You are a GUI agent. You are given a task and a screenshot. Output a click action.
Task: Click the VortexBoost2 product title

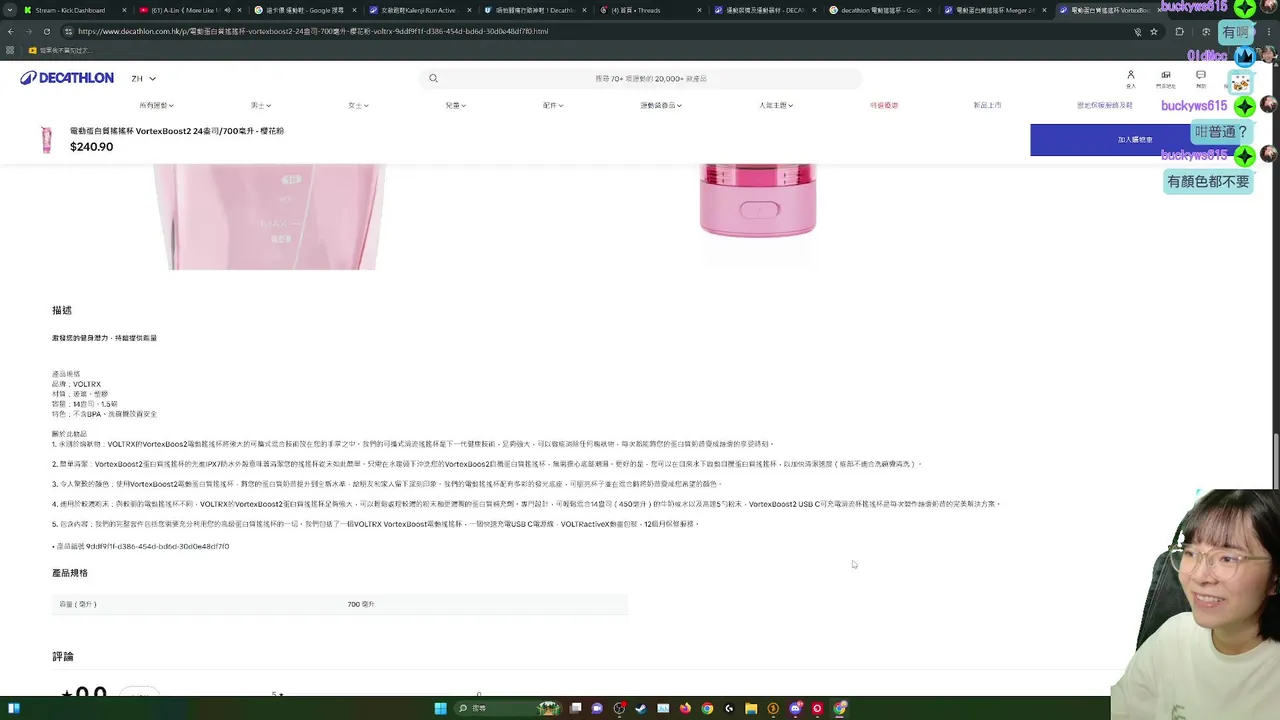[177, 131]
